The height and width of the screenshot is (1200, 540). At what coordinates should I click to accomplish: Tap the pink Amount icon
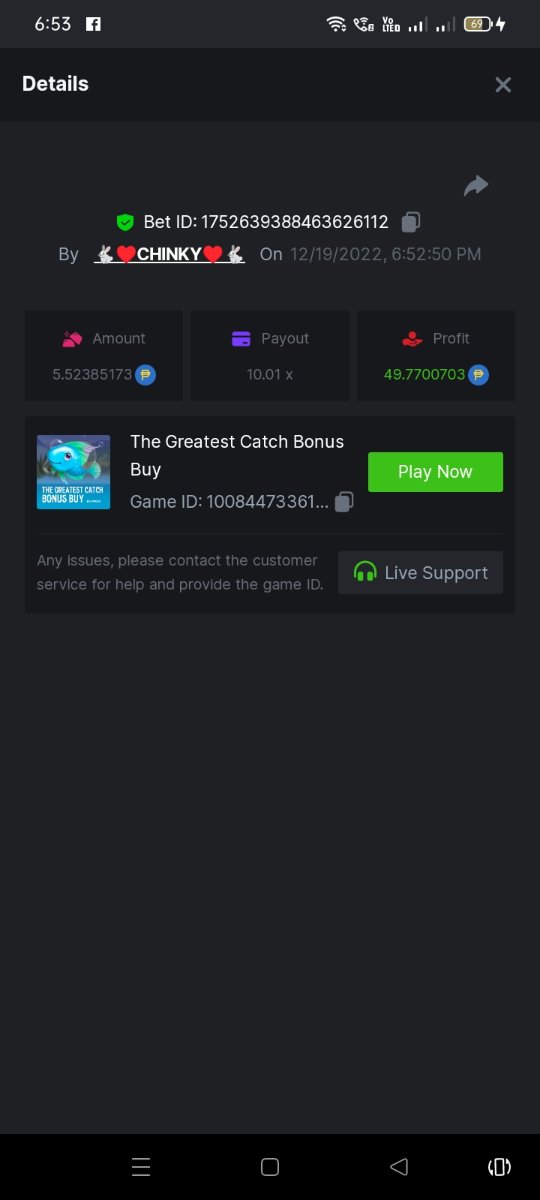[72, 339]
